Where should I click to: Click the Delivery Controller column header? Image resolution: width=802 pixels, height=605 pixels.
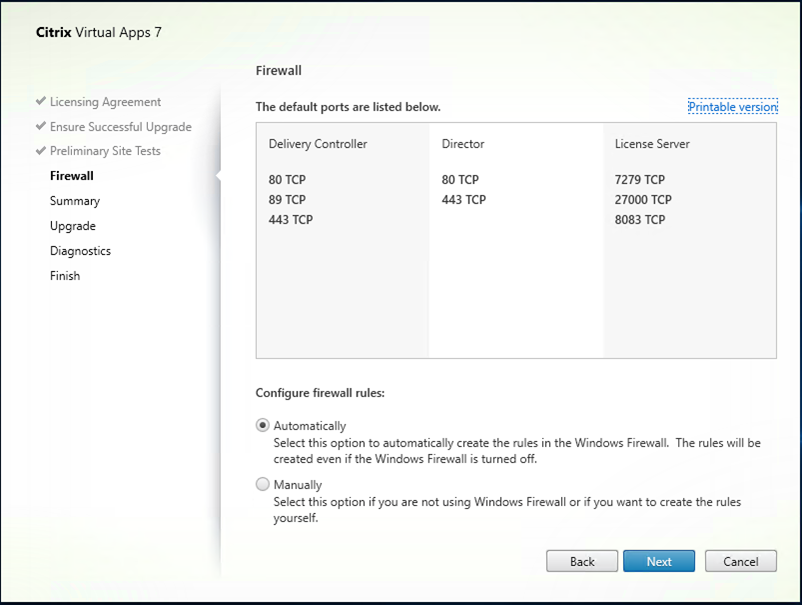(x=318, y=144)
